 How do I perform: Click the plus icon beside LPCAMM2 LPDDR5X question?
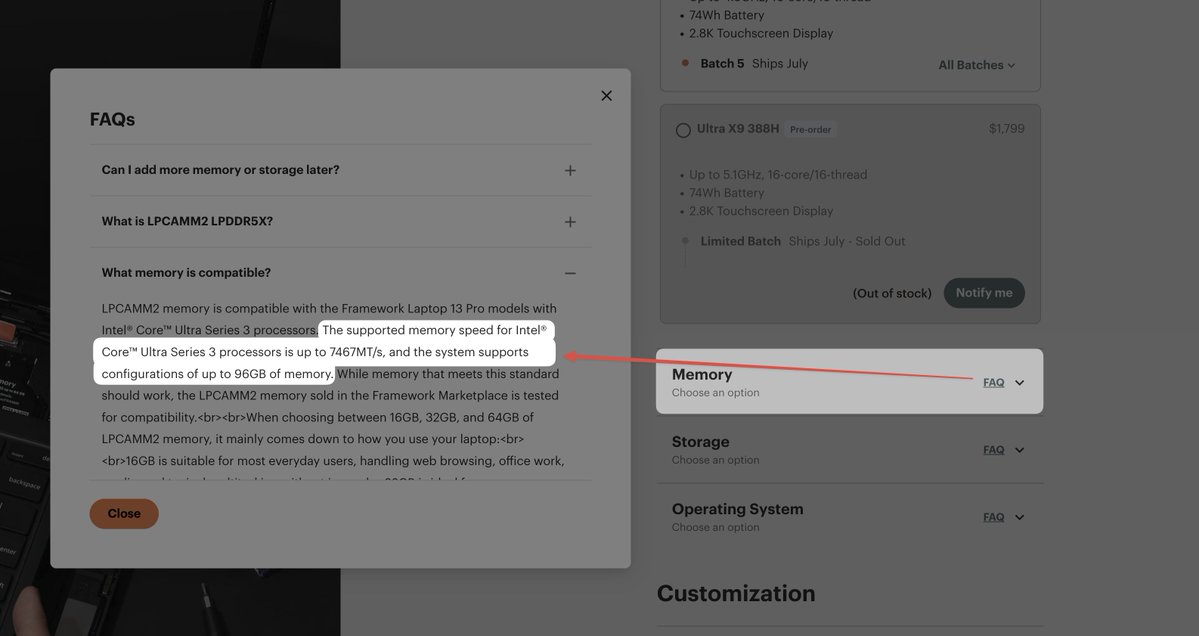pyautogui.click(x=570, y=222)
